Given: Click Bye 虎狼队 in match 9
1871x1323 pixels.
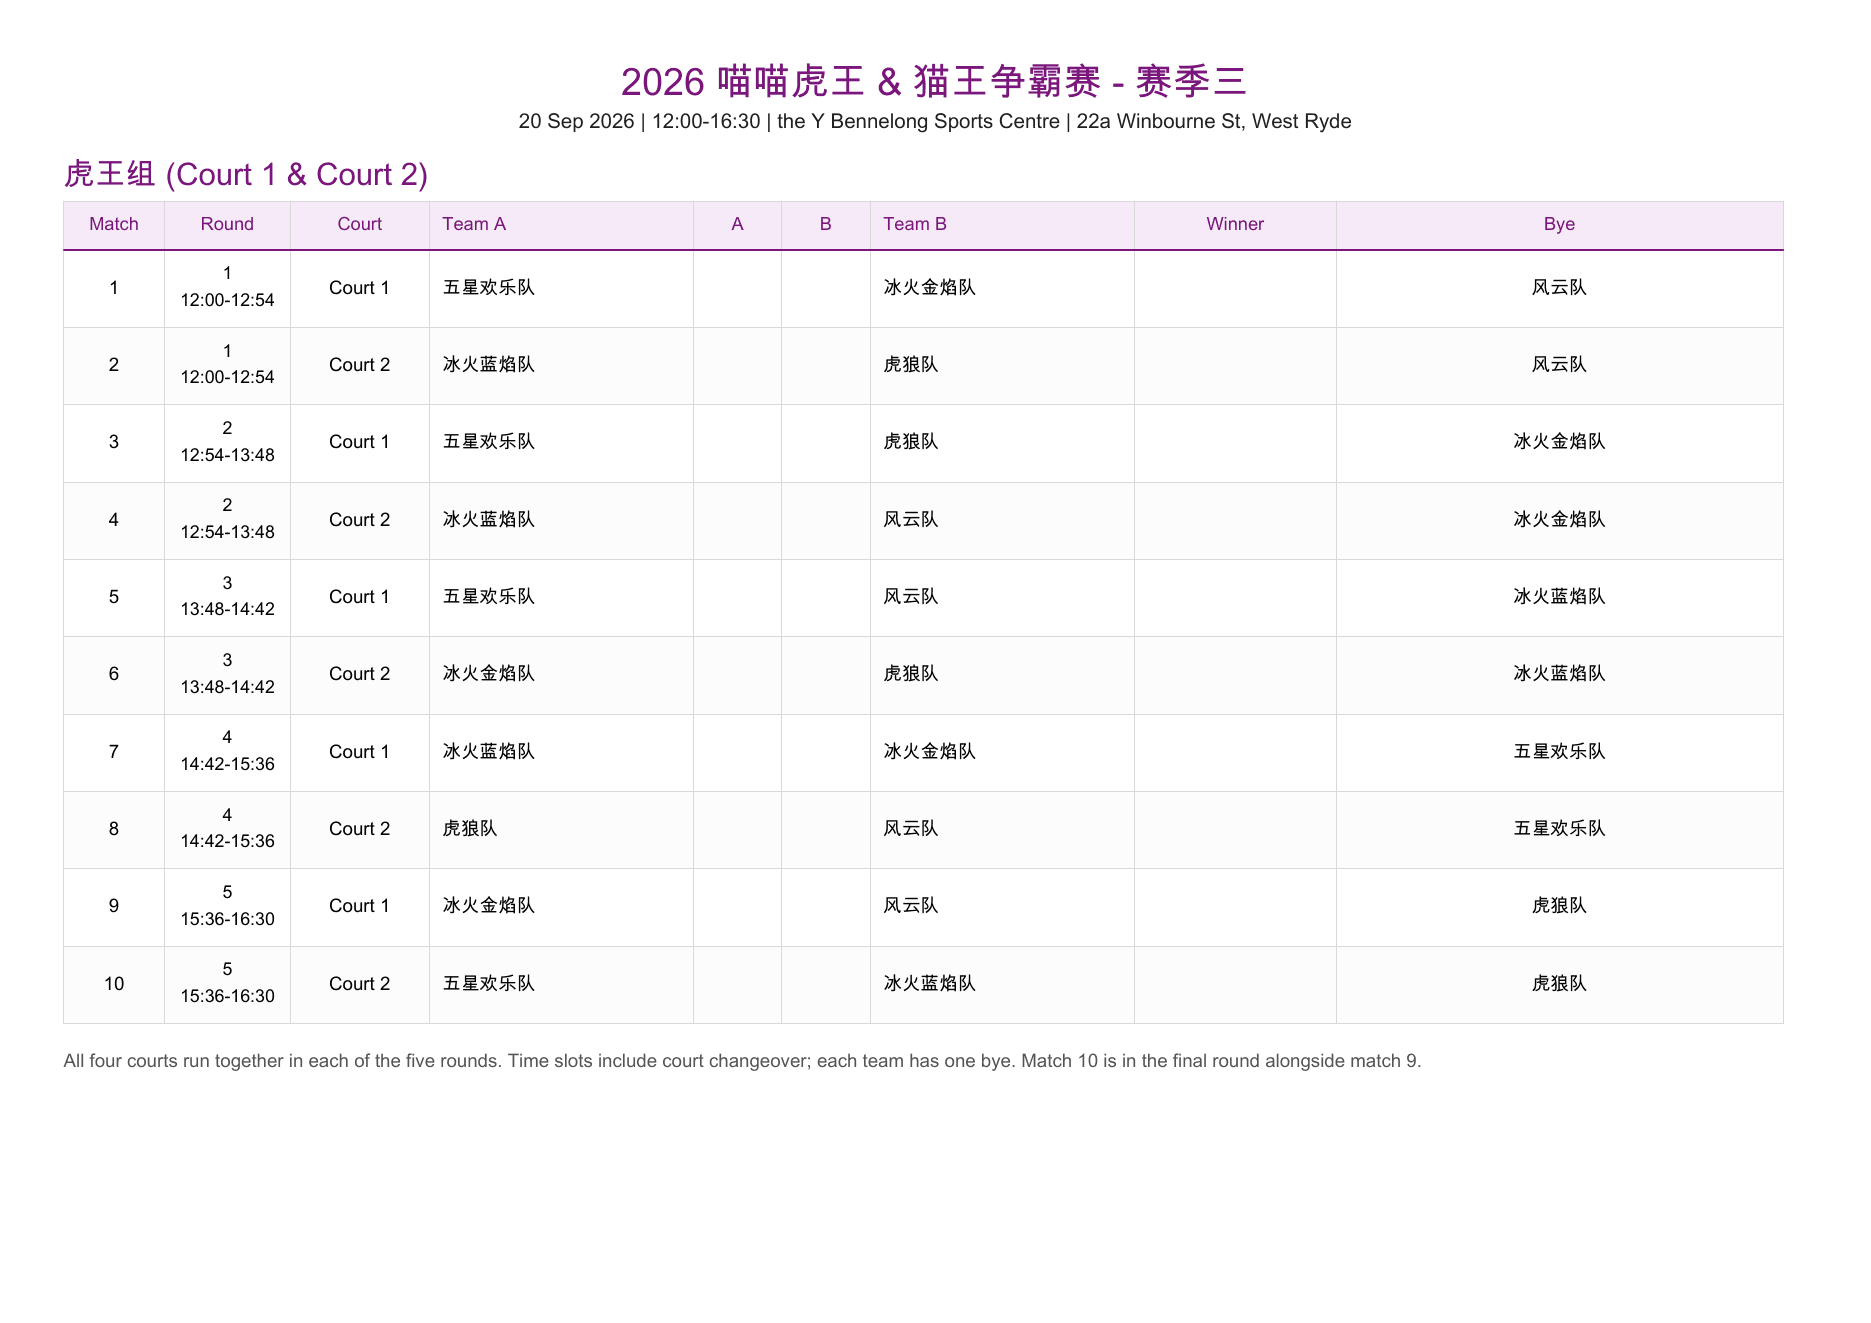Looking at the screenshot, I should (1559, 906).
